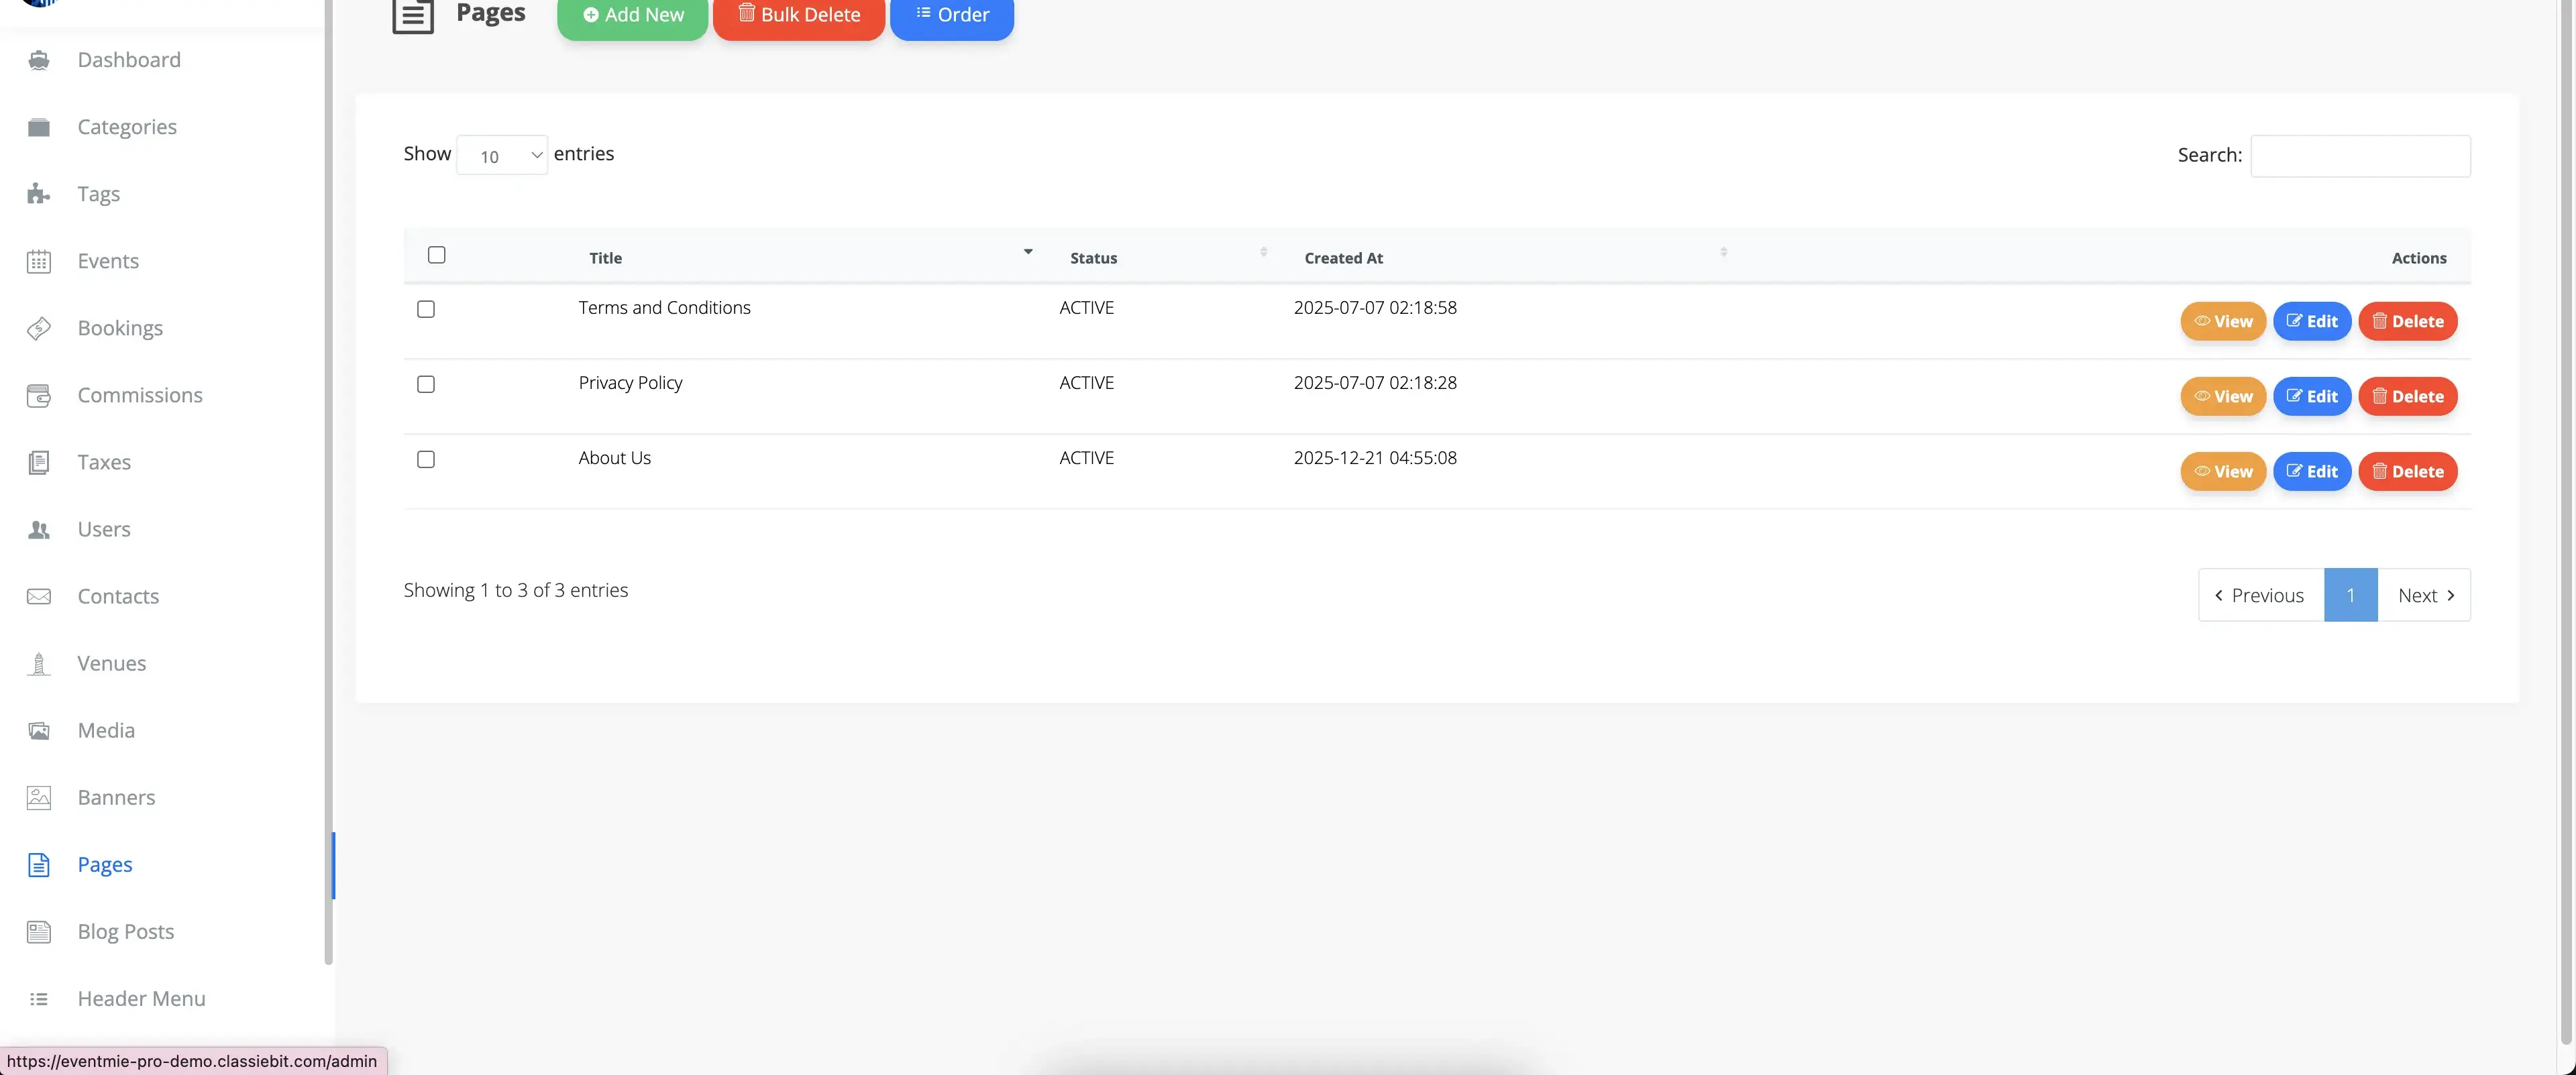2576x1075 pixels.
Task: Sort table by the Title column arrow
Action: (1027, 253)
